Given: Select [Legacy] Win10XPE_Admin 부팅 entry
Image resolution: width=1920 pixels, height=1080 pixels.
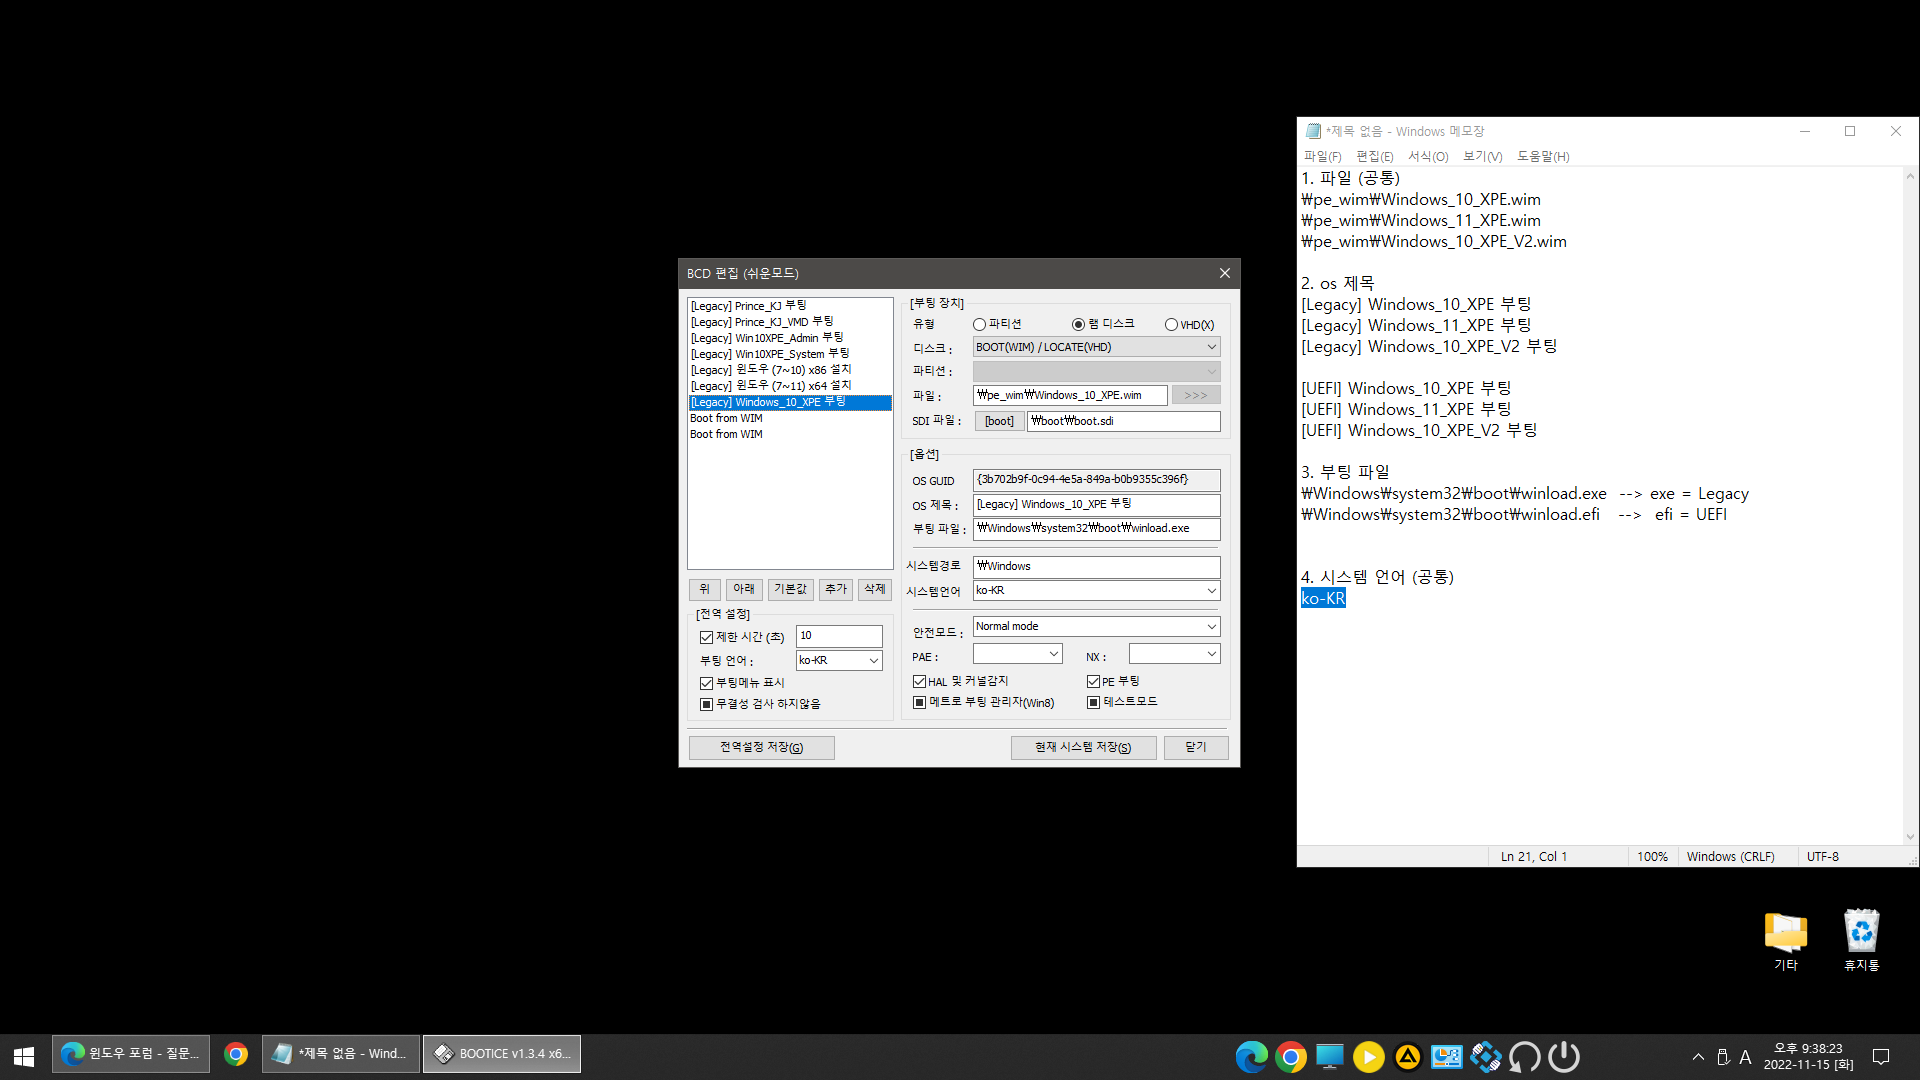Looking at the screenshot, I should pos(790,338).
